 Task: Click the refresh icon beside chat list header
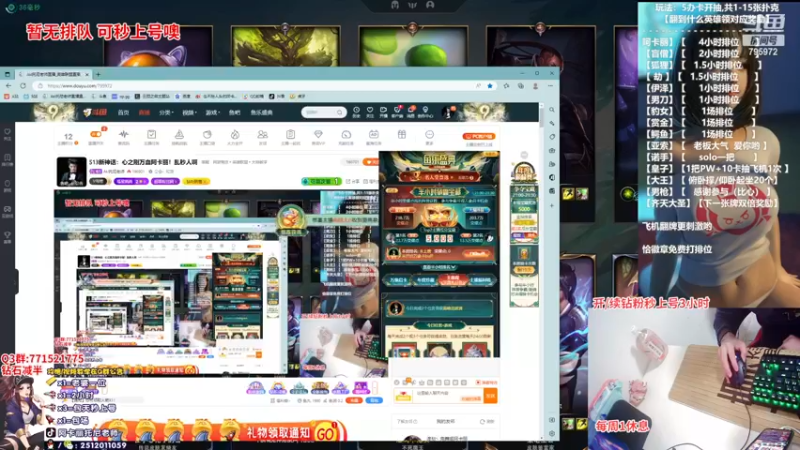(482, 421)
